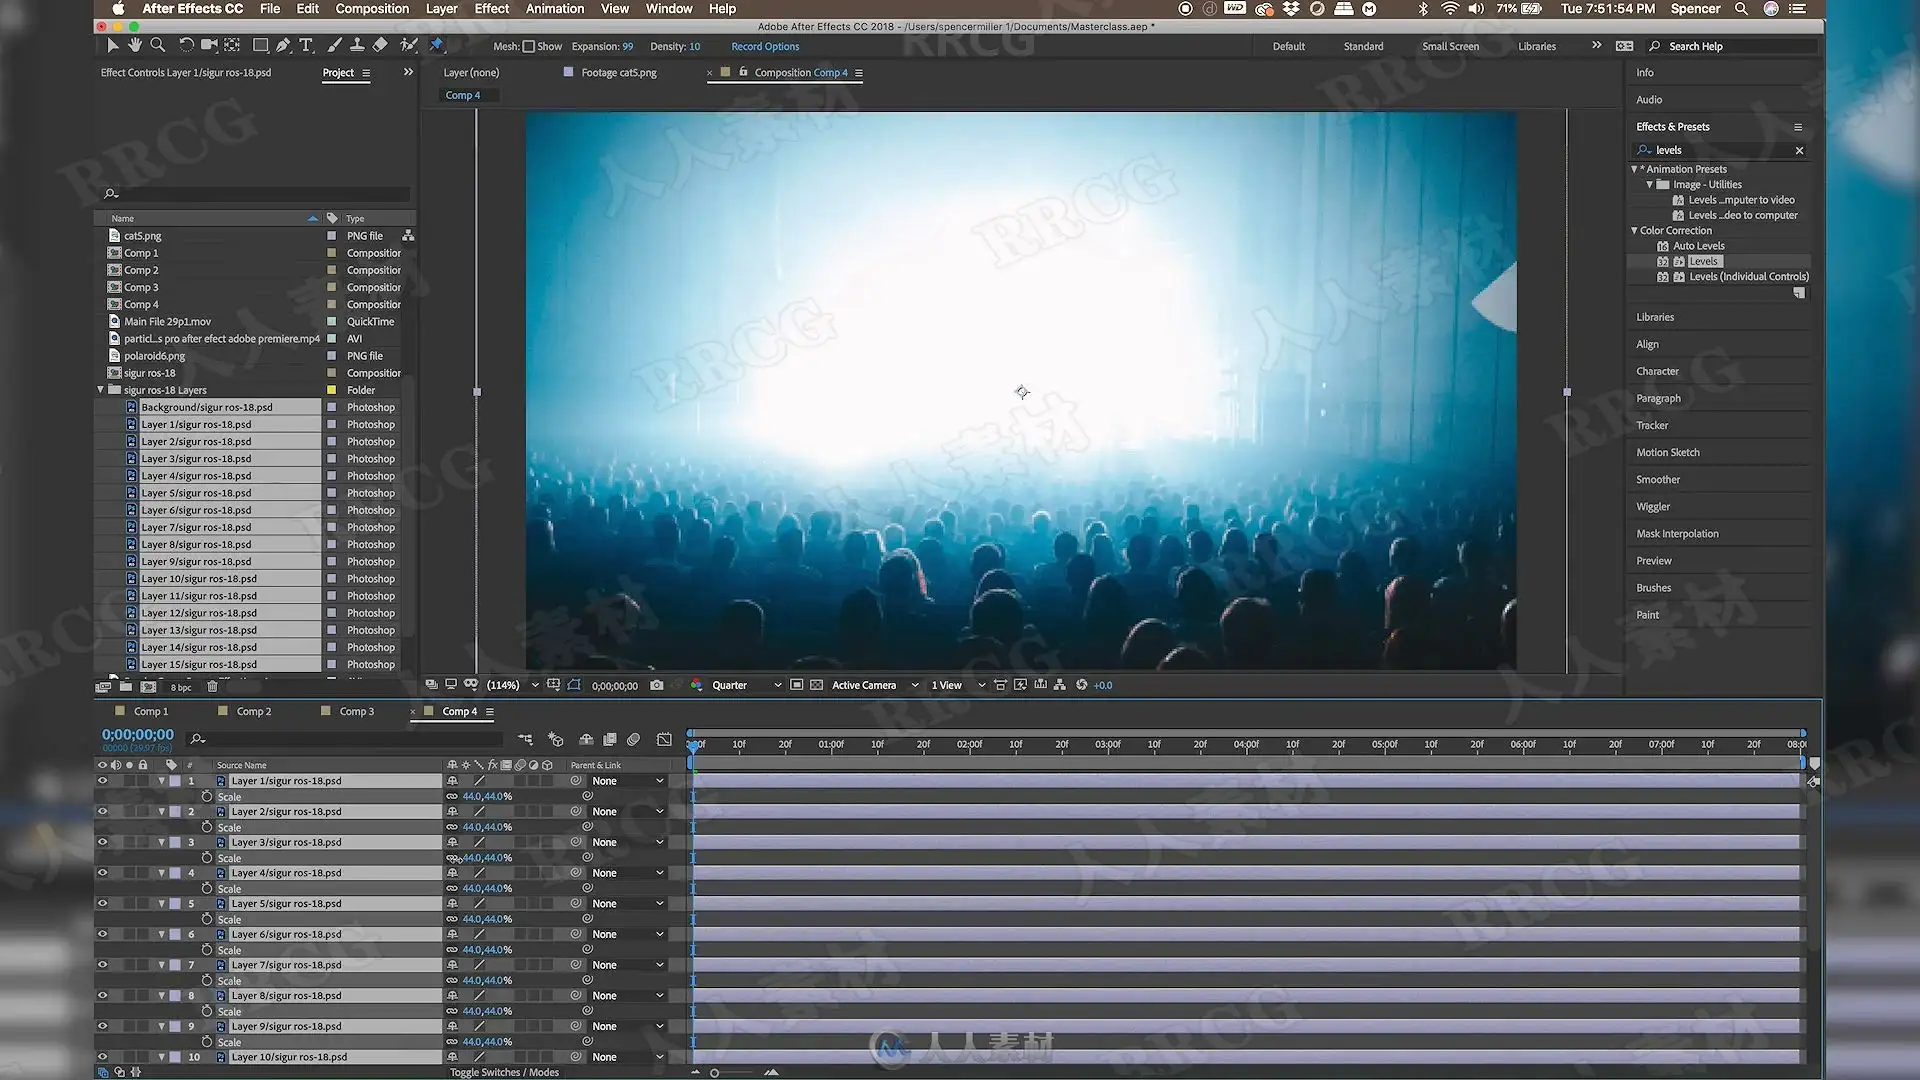Click the label color swatch of Layer 1

pyautogui.click(x=176, y=781)
